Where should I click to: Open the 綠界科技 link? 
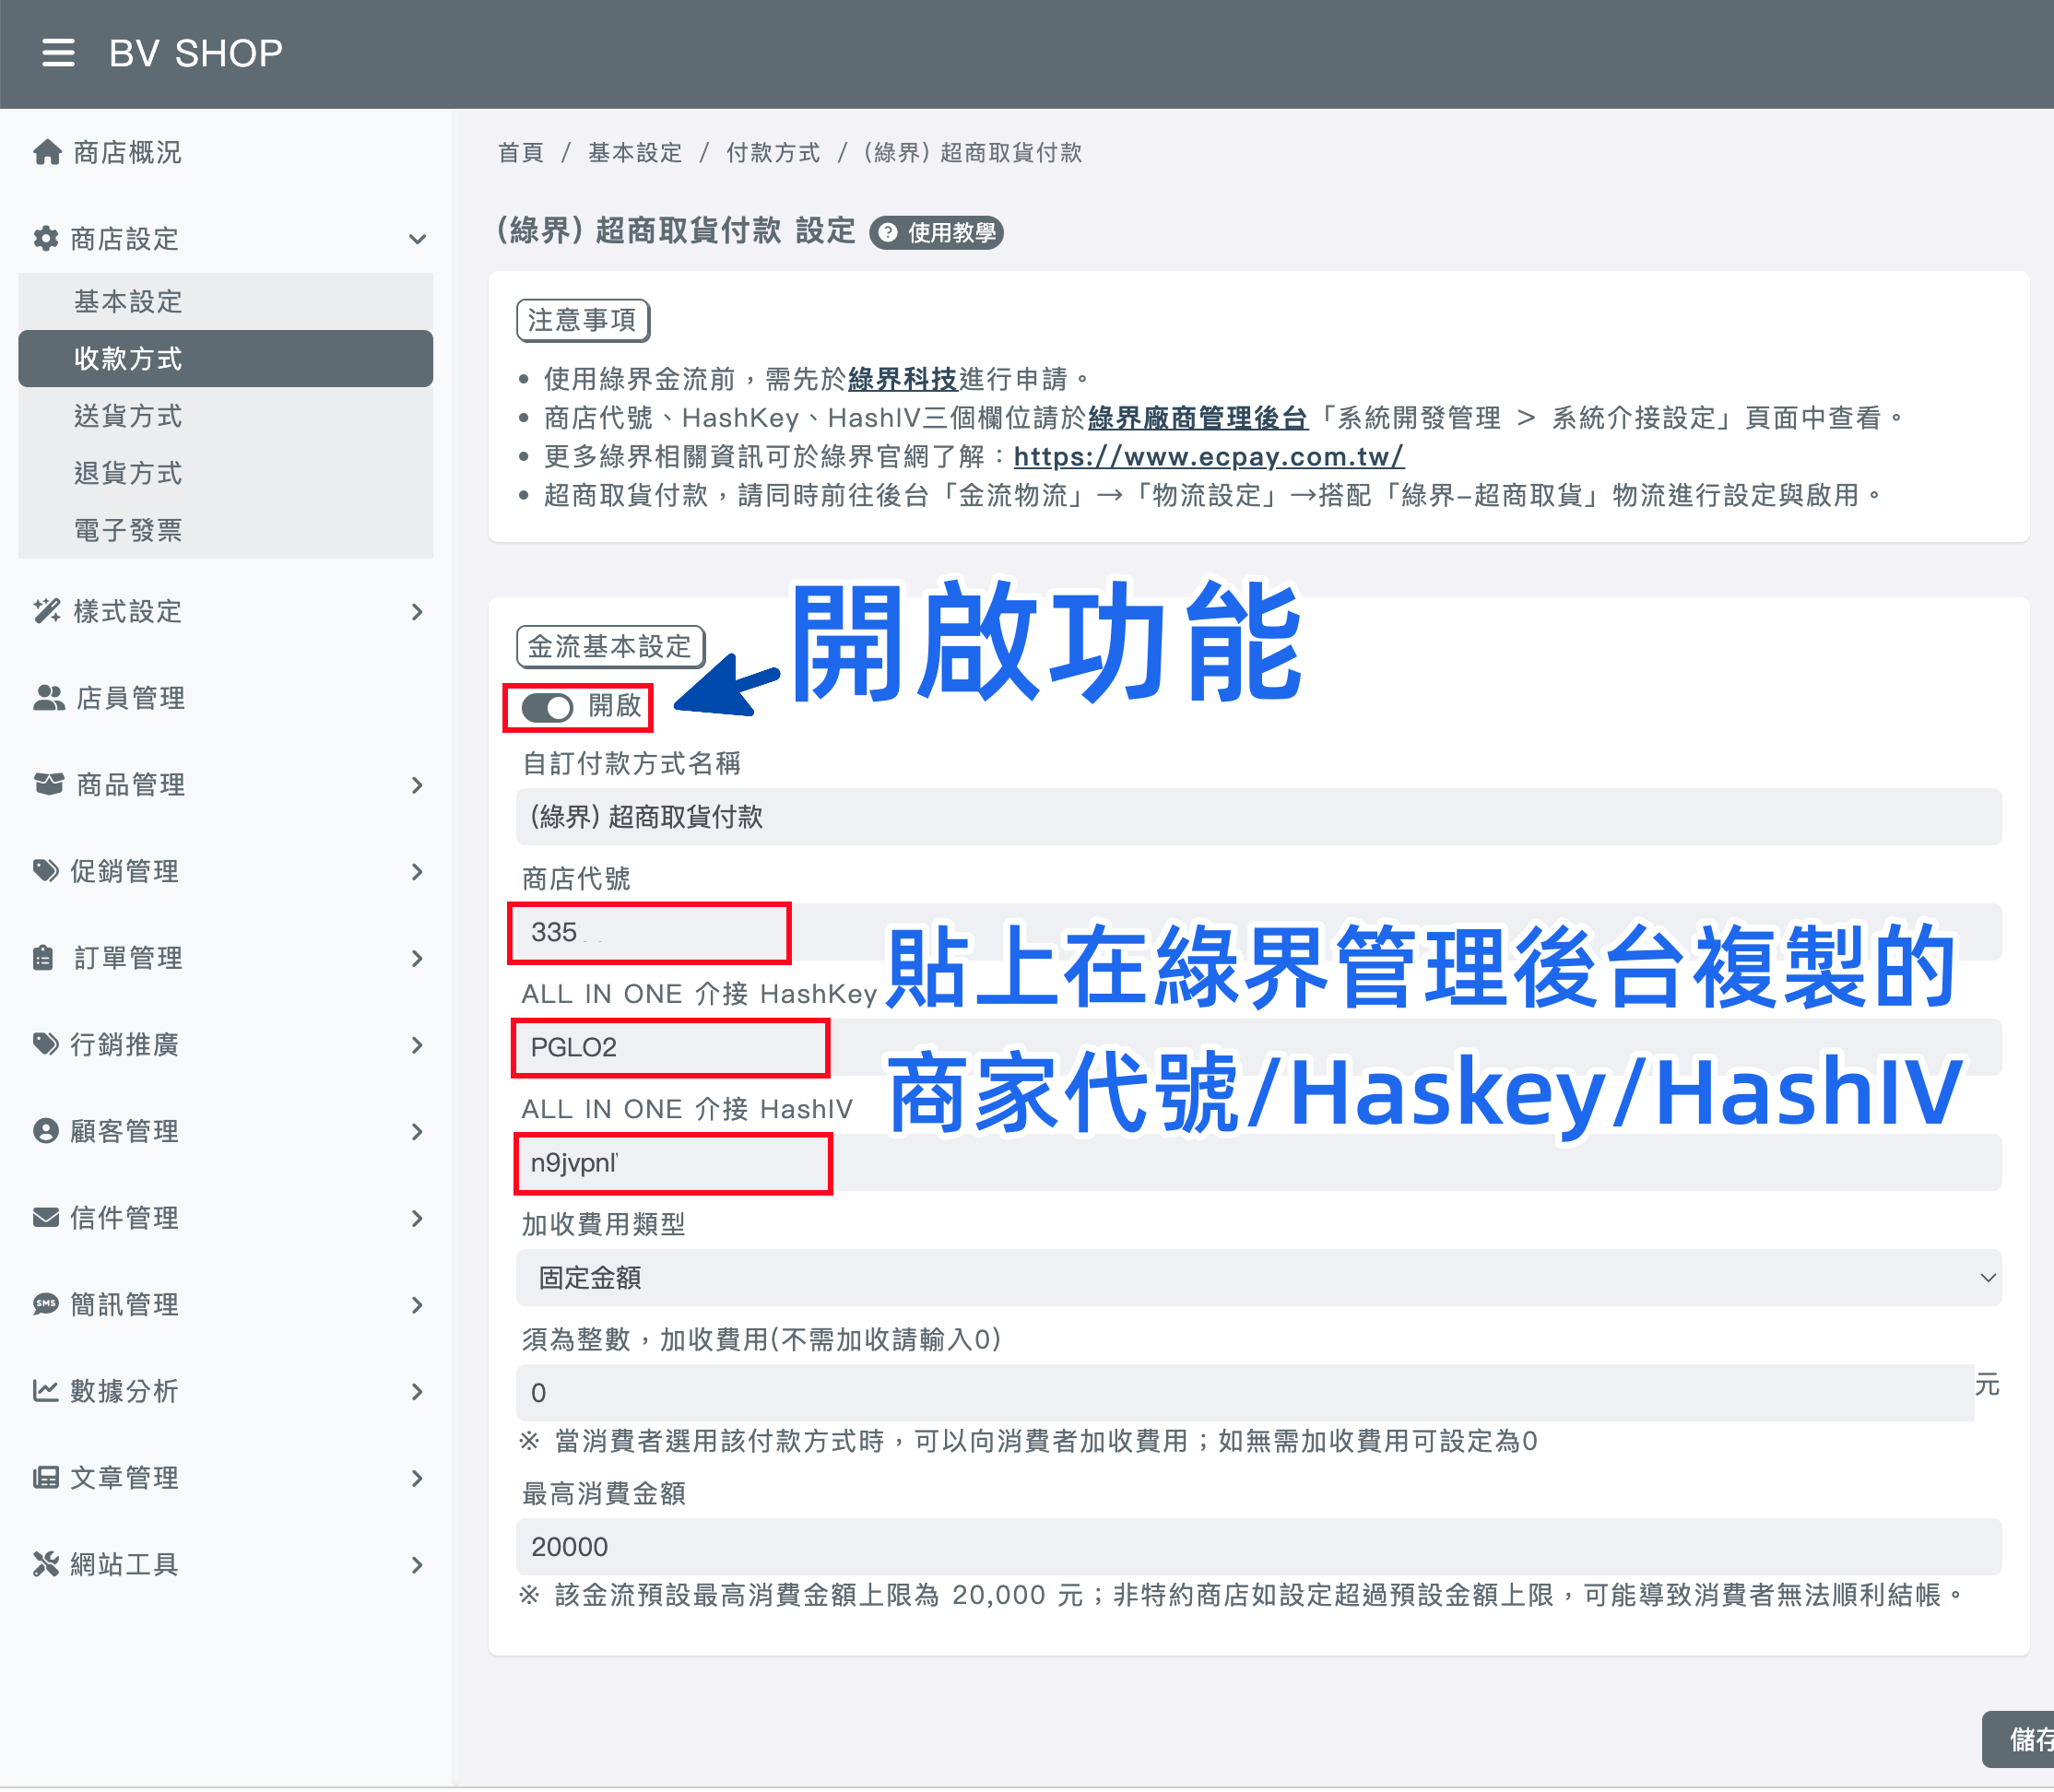903,380
